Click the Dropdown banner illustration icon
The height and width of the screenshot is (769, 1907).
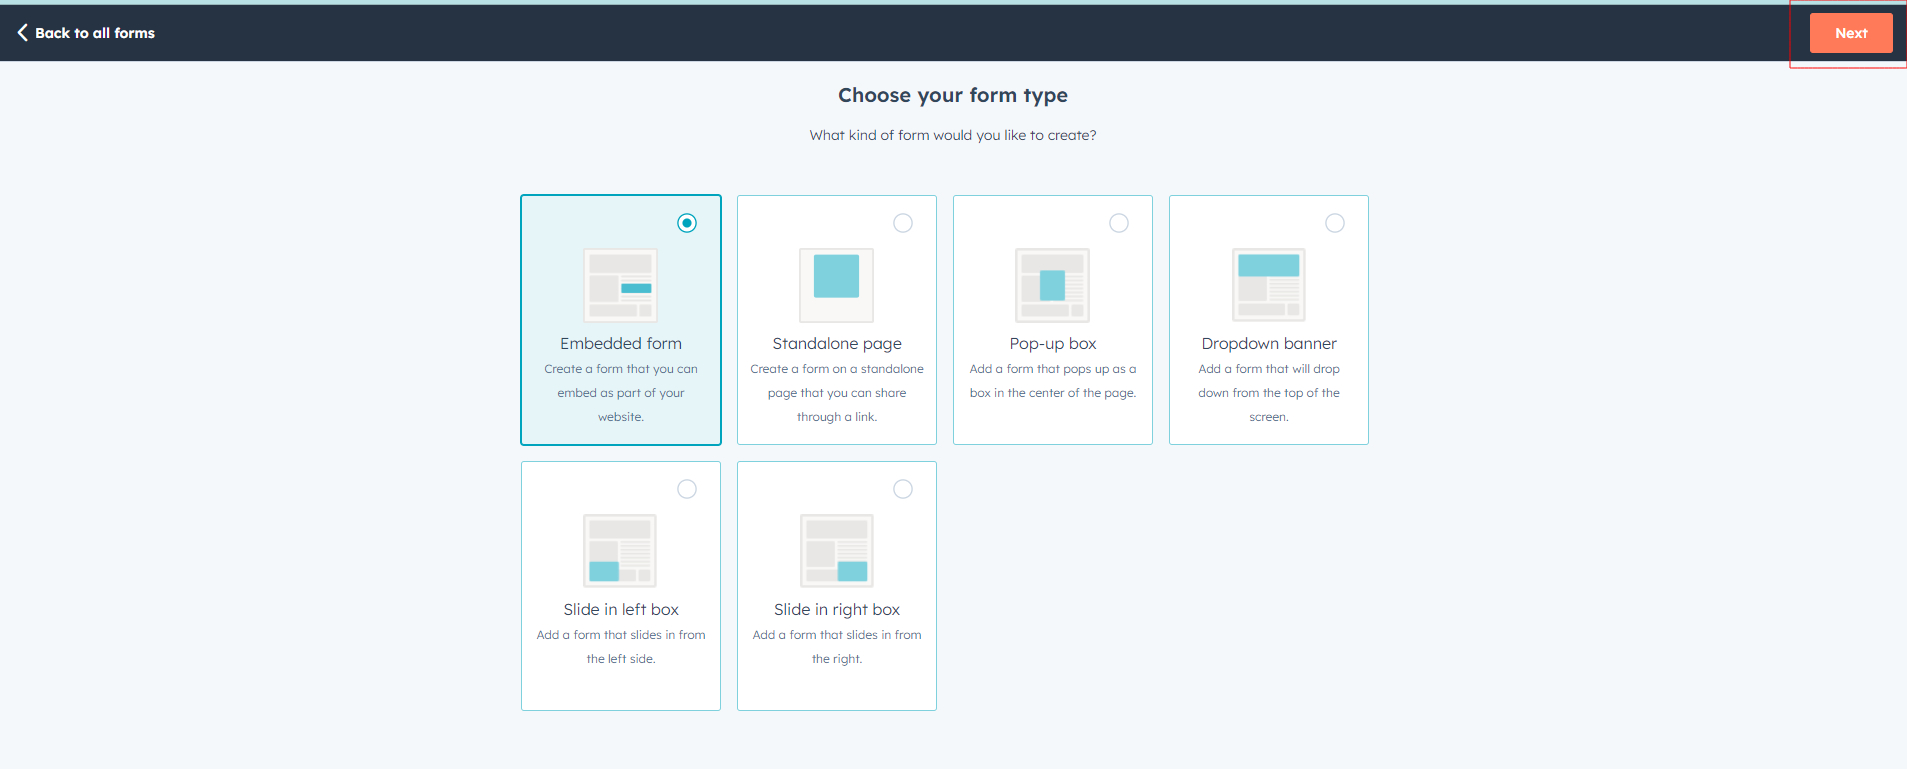(1268, 285)
